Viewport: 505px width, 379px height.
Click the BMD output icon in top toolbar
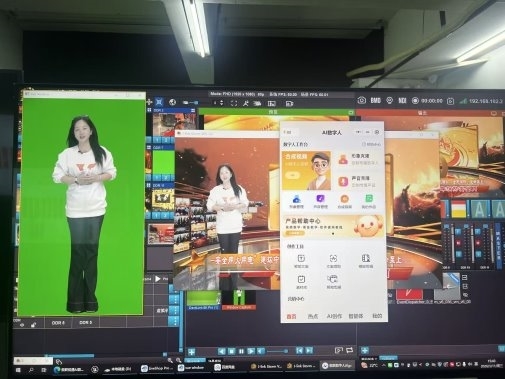pyautogui.click(x=376, y=100)
